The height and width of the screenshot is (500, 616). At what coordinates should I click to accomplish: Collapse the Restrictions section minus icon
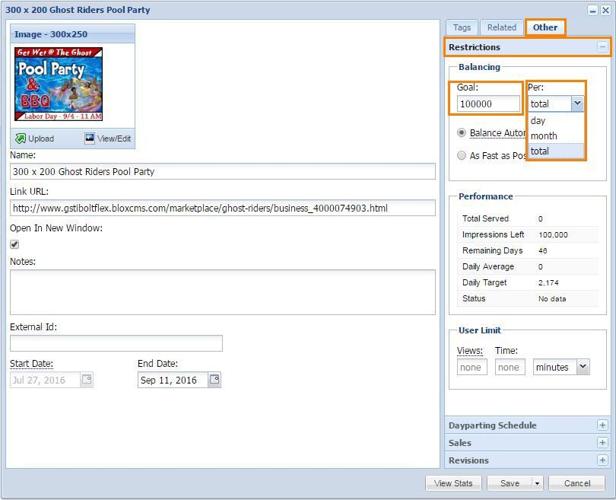602,47
